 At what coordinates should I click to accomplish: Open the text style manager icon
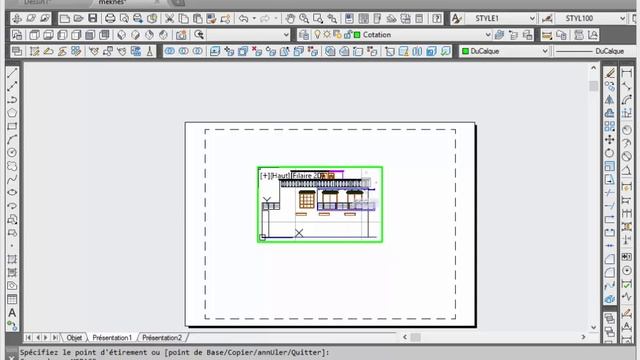click(x=457, y=18)
